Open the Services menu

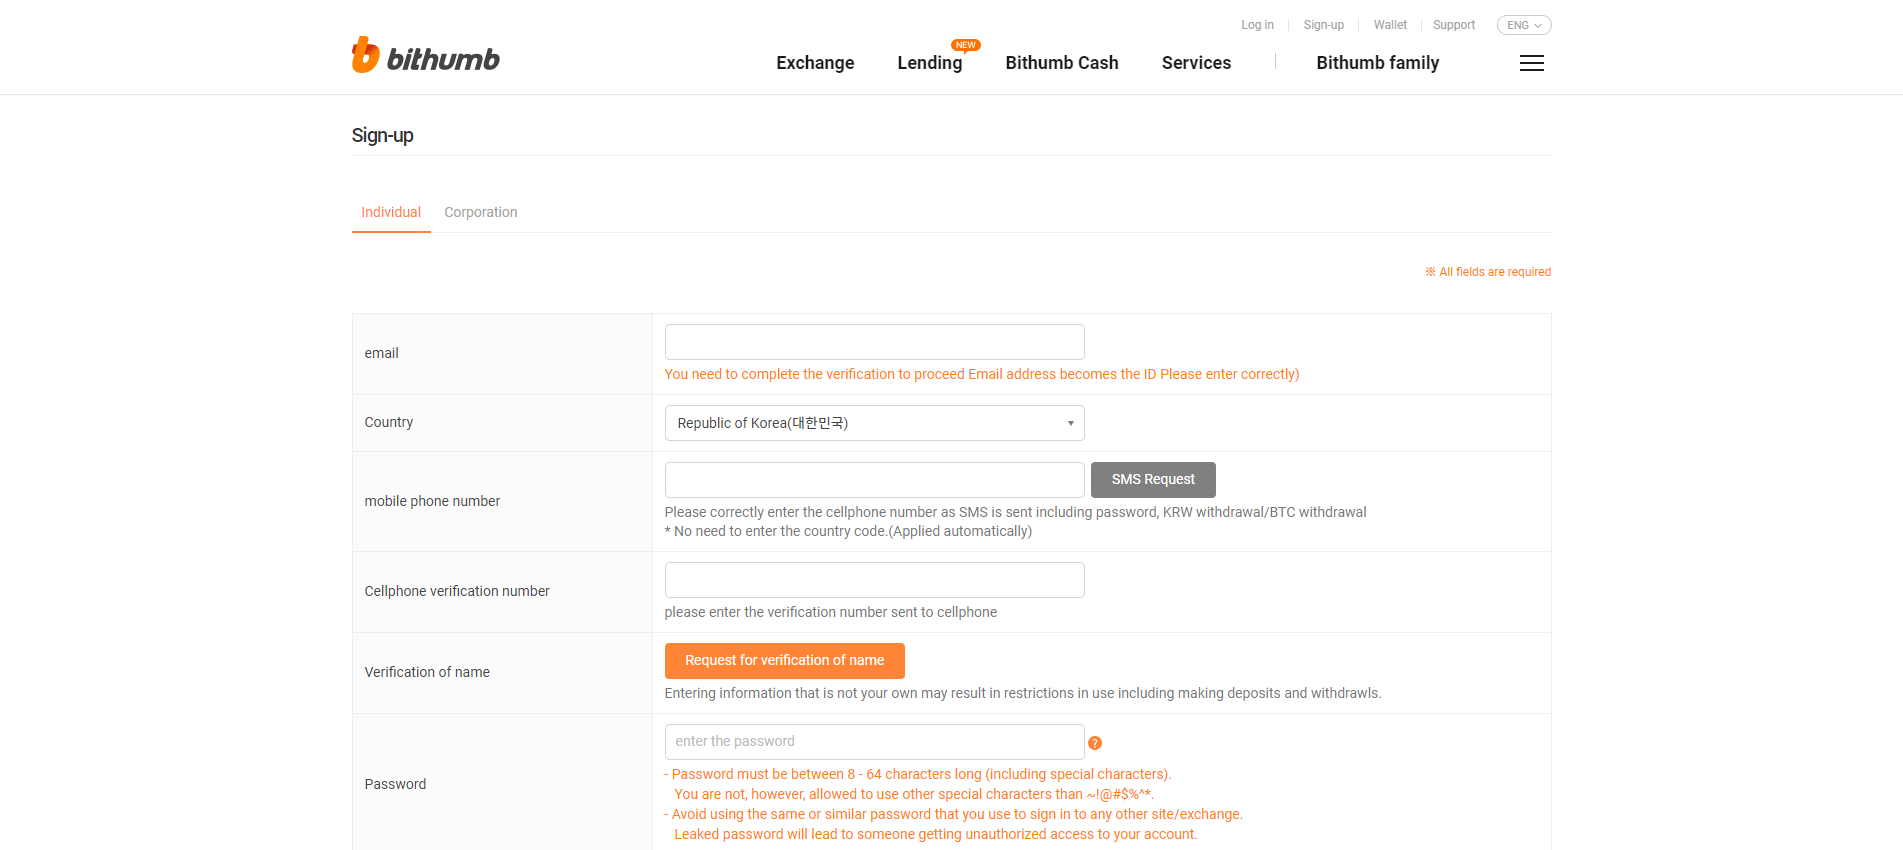coord(1196,63)
